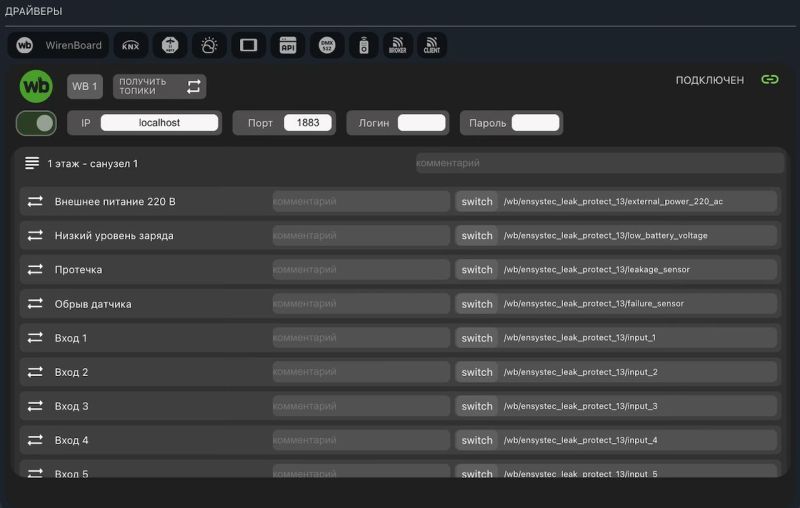The image size is (800, 508).
Task: Open switch type dropdown for input_3
Action: point(477,406)
